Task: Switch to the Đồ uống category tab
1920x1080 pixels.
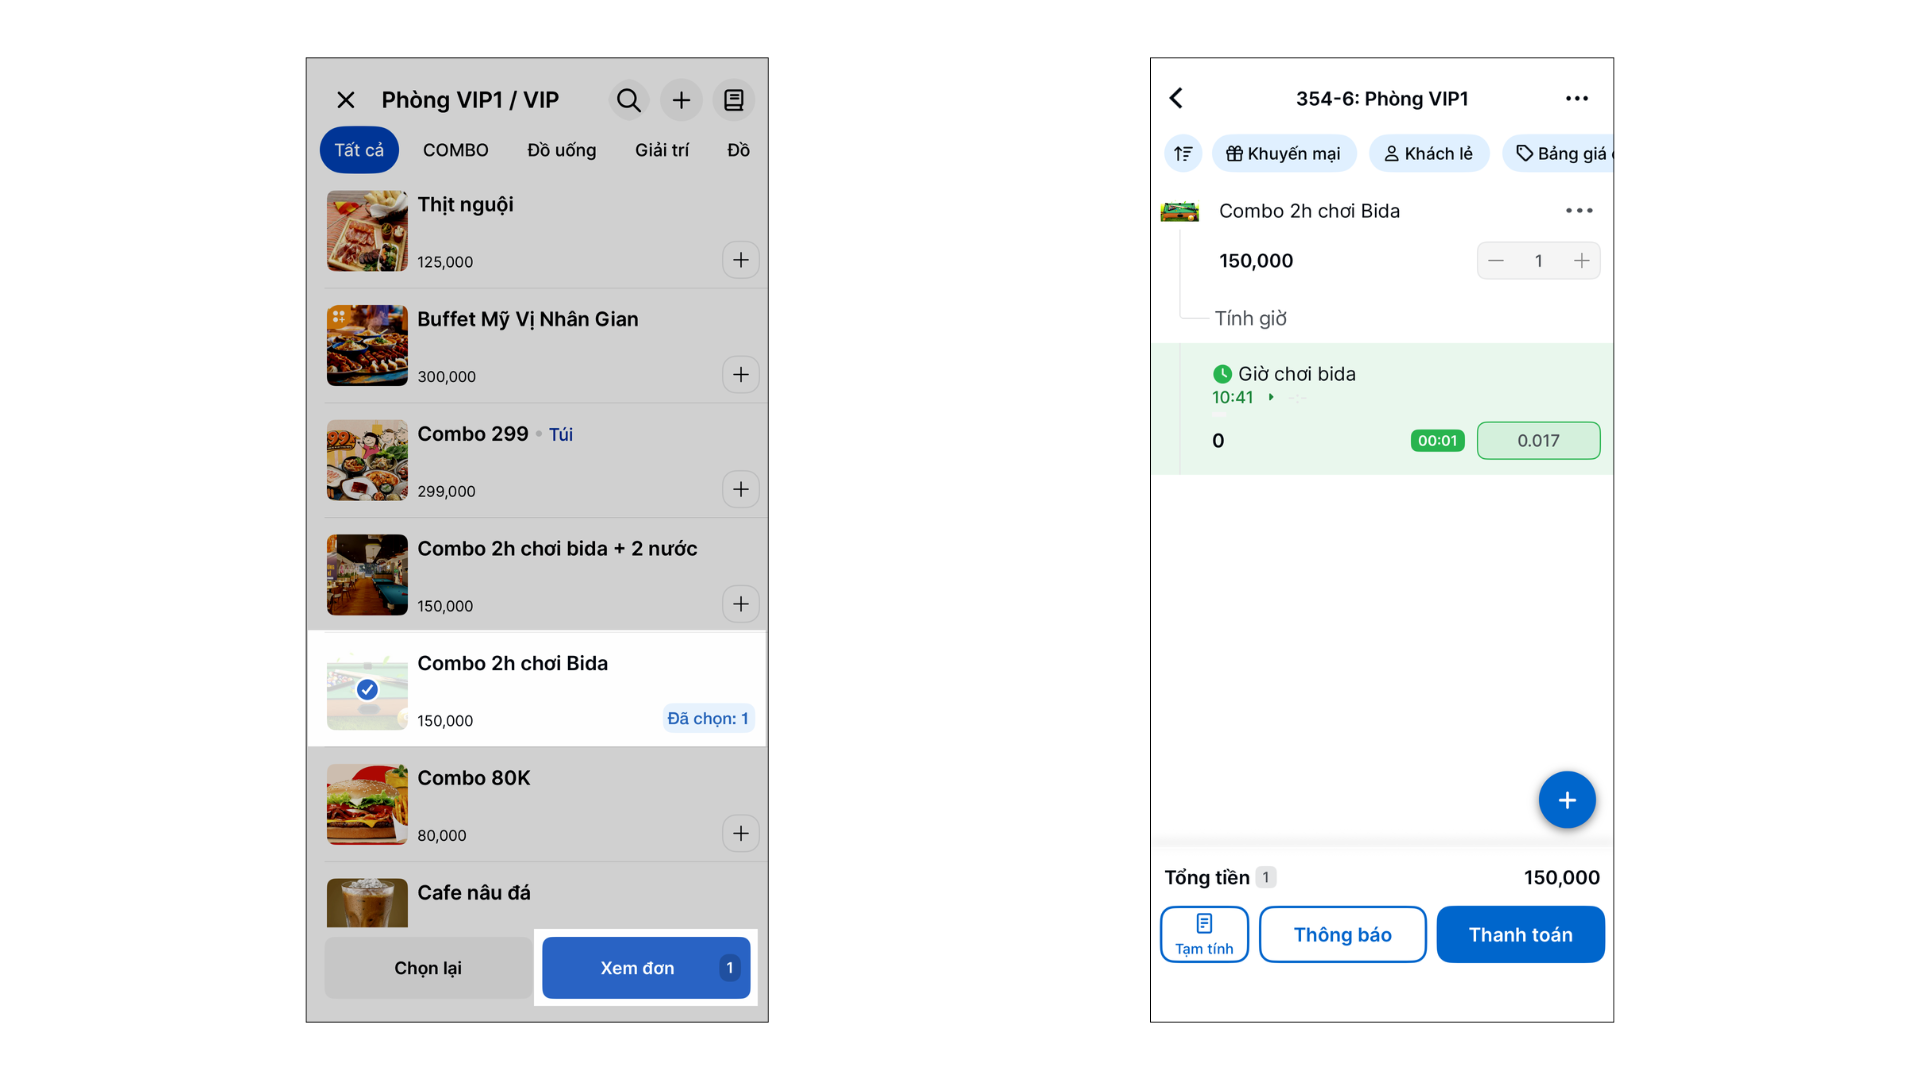Action: coord(562,150)
